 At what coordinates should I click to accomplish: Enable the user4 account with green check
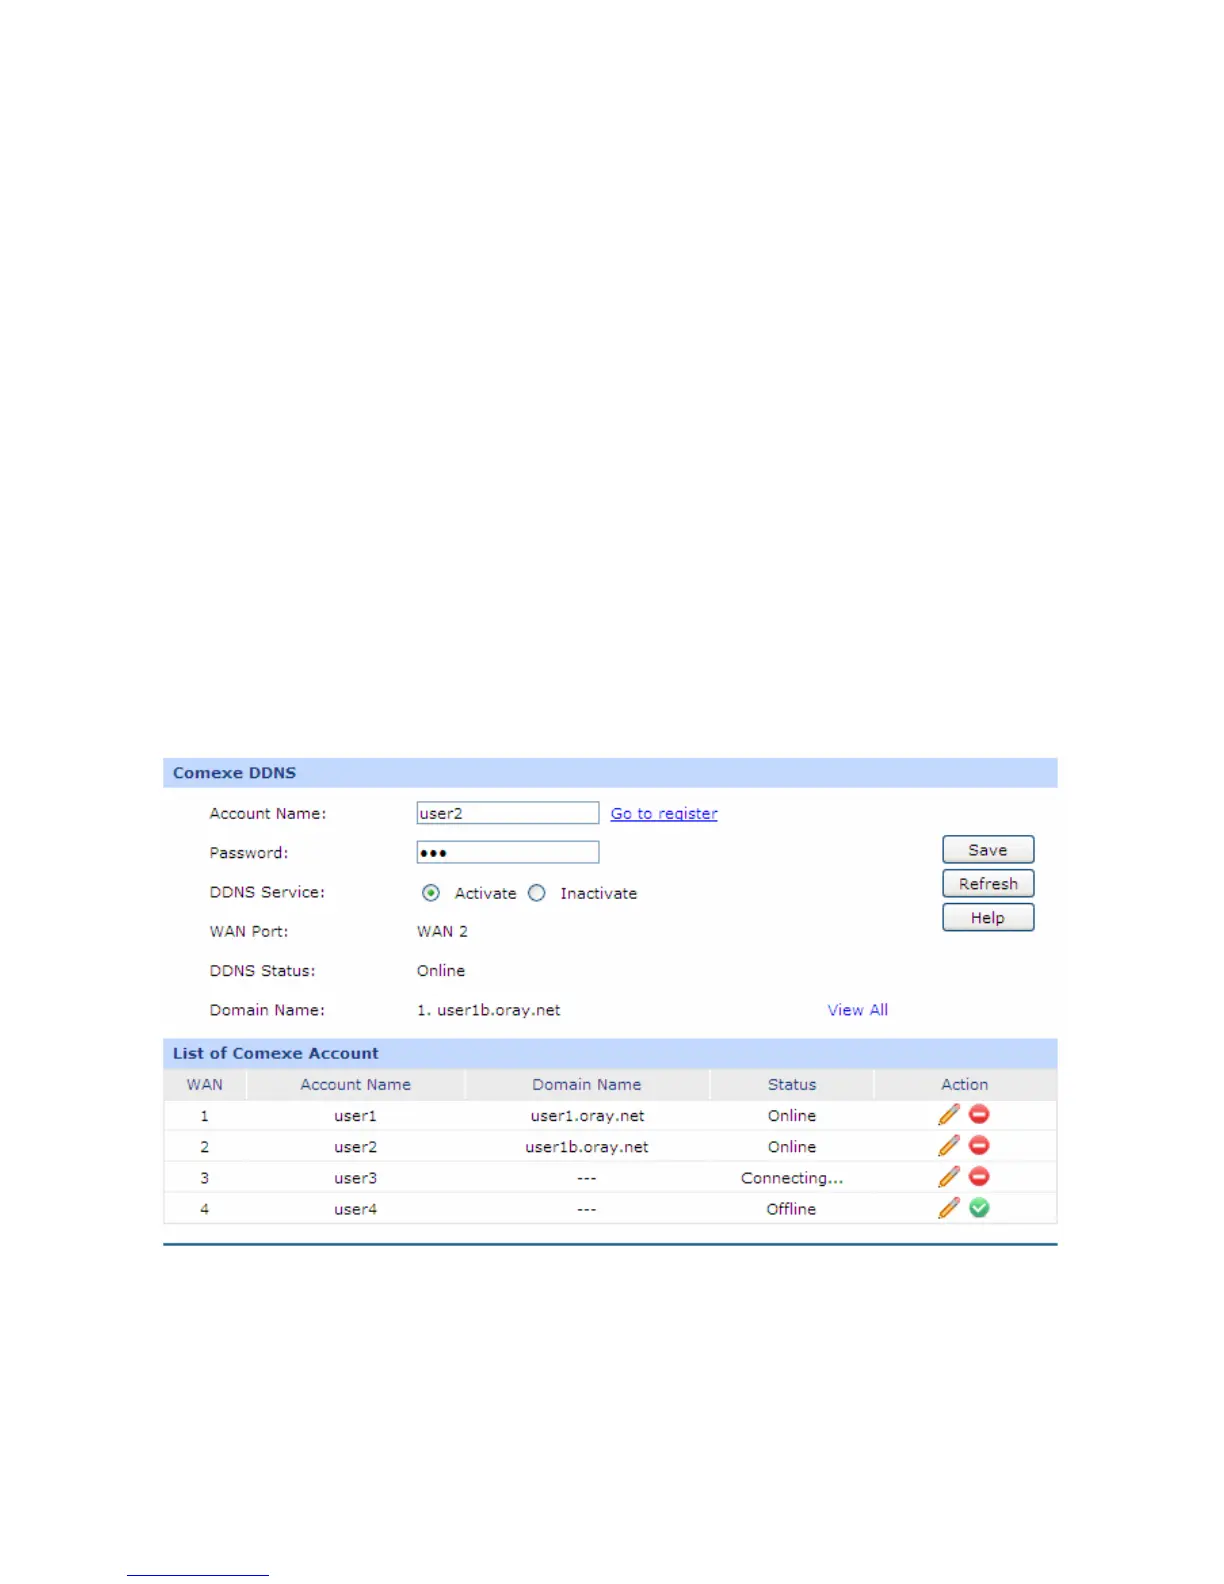(x=980, y=1208)
